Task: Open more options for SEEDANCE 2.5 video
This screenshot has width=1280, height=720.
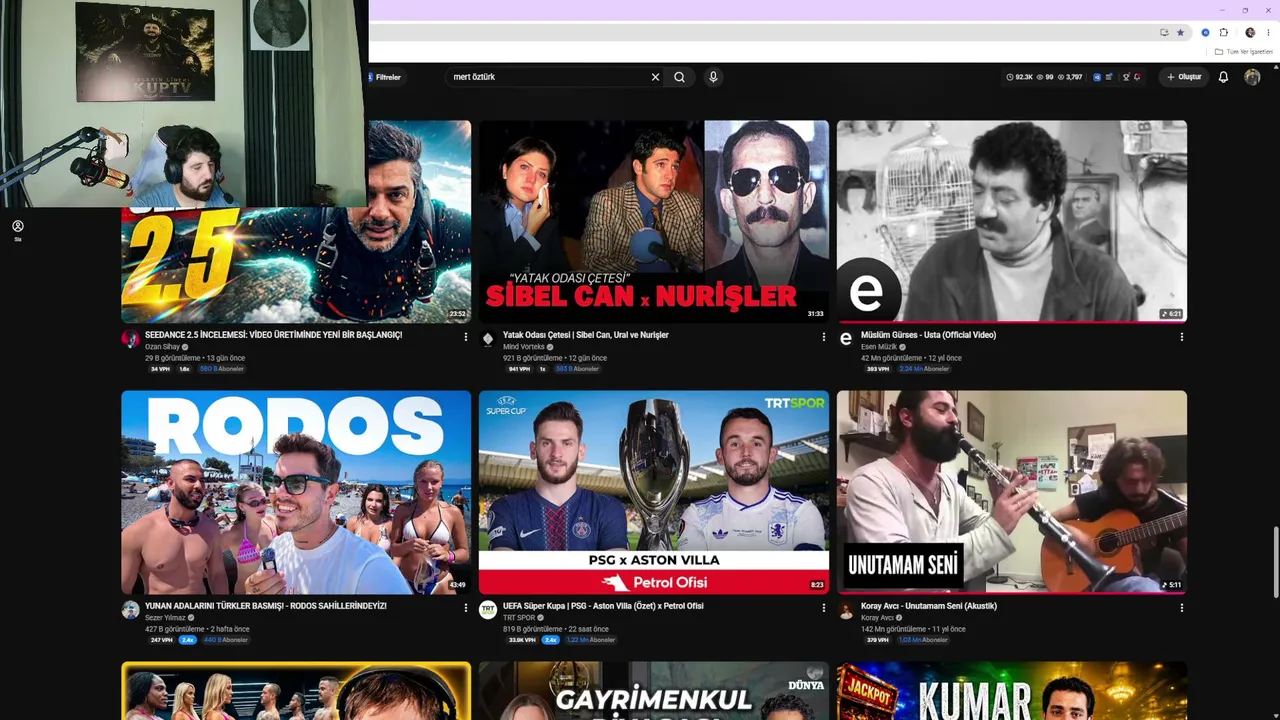Action: click(x=465, y=337)
